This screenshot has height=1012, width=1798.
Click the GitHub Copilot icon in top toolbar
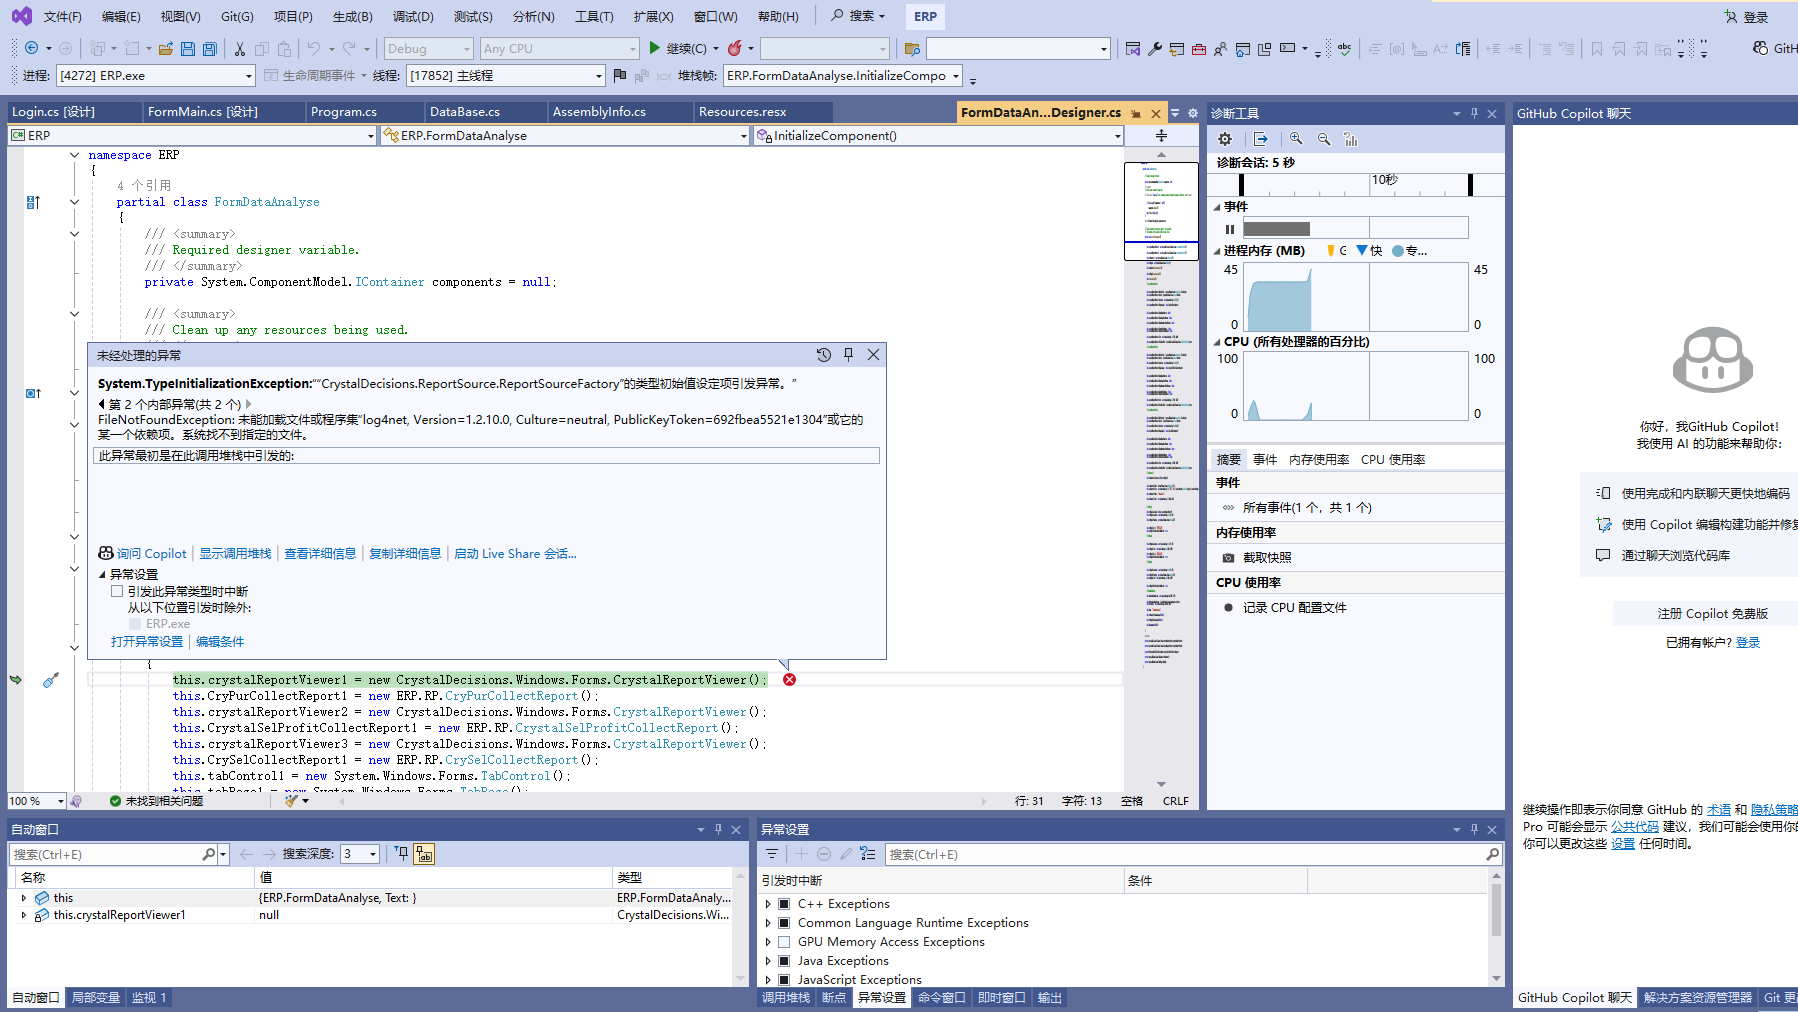click(x=1760, y=48)
